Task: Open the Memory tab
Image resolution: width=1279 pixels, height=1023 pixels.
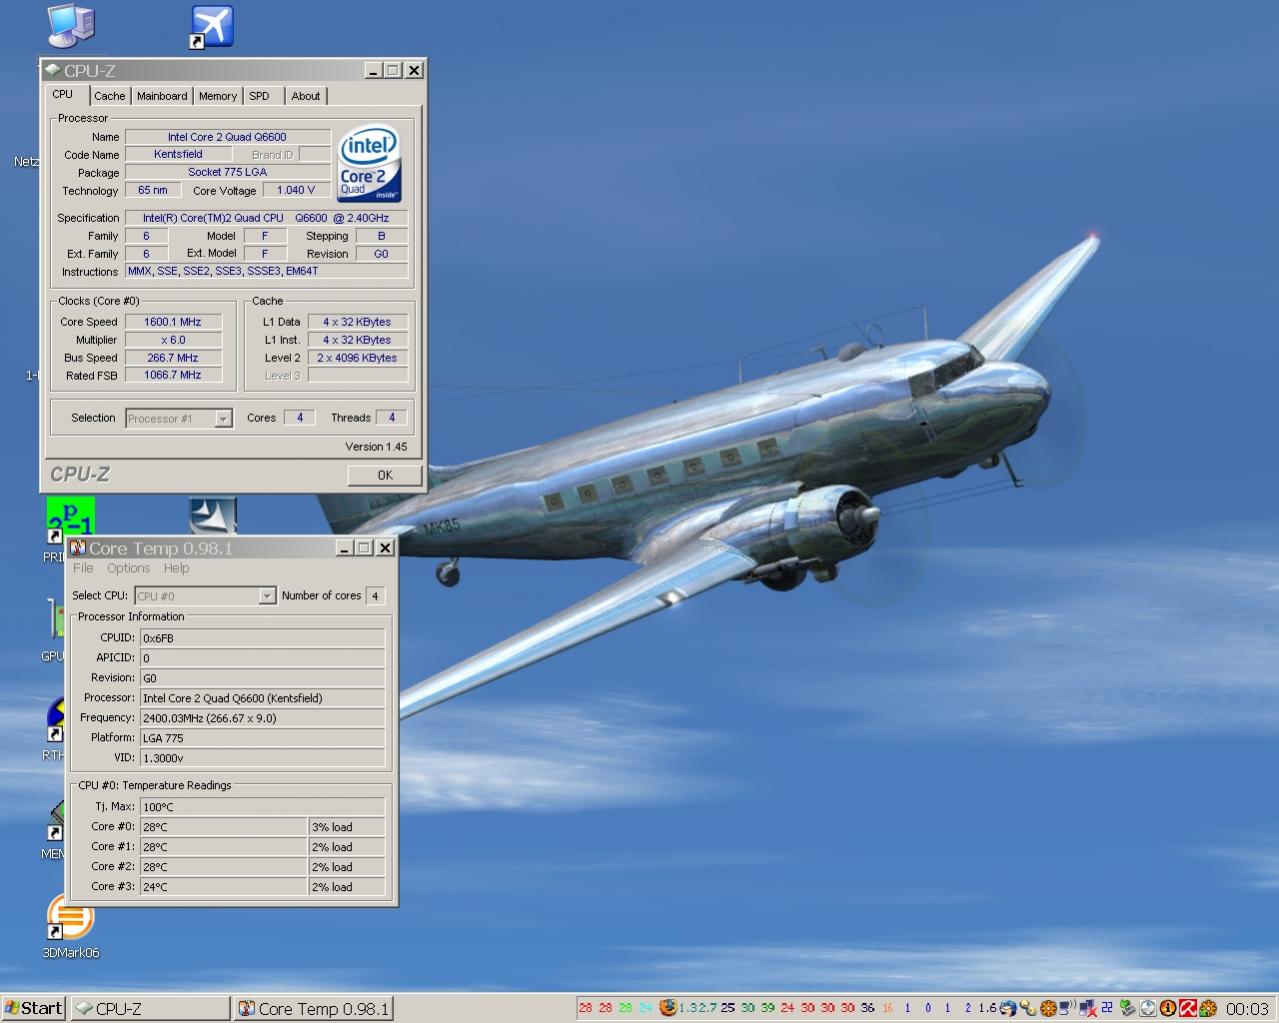Action: coord(218,96)
